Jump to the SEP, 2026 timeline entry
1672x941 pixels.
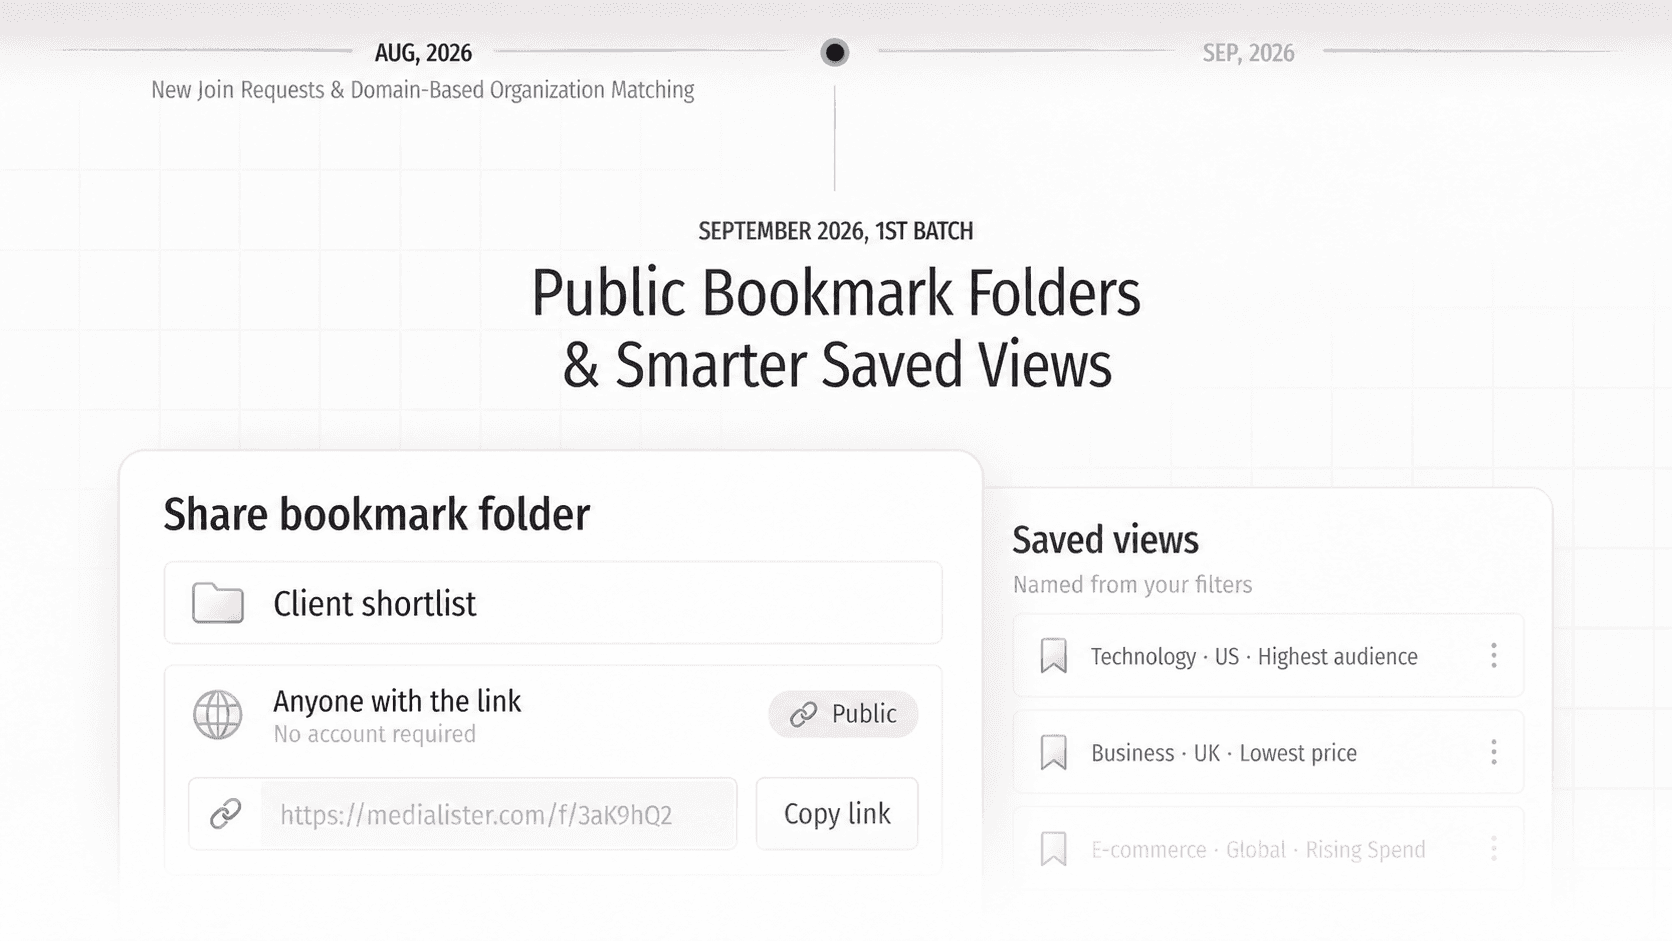click(x=1248, y=53)
